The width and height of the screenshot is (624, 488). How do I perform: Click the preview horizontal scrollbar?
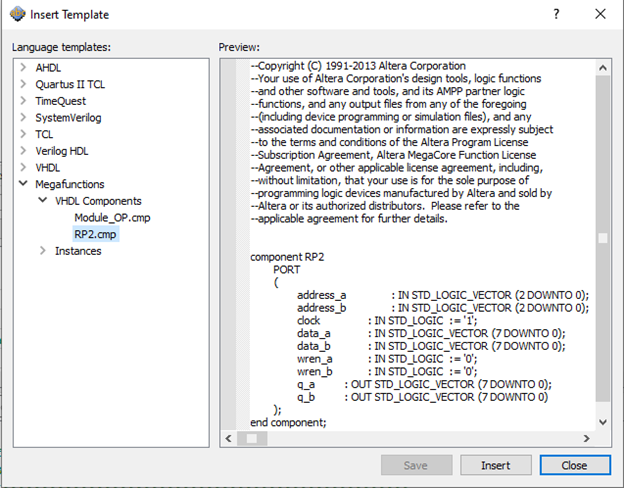click(x=420, y=438)
